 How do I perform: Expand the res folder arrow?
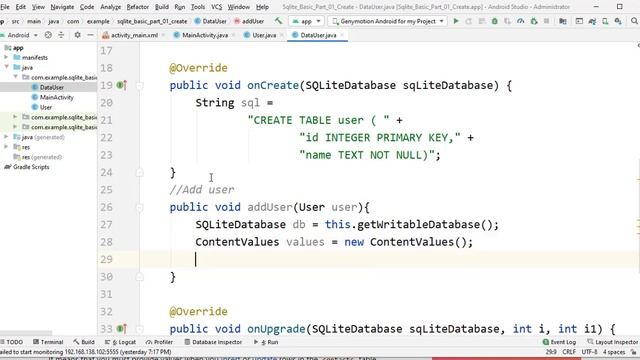6,147
